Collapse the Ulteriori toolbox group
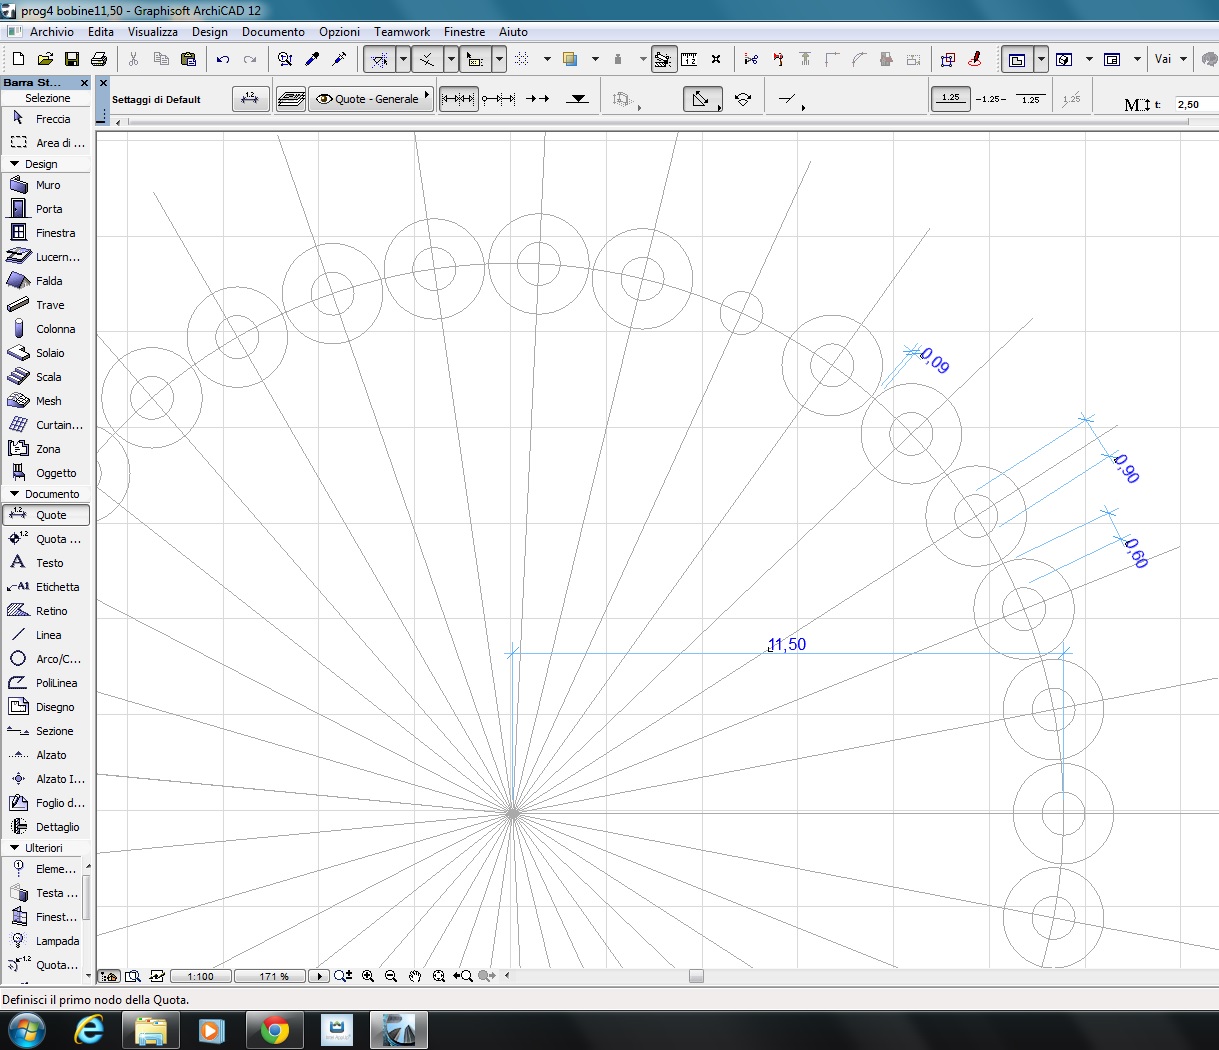Screen dimensions: 1219x1050 (x=15, y=847)
